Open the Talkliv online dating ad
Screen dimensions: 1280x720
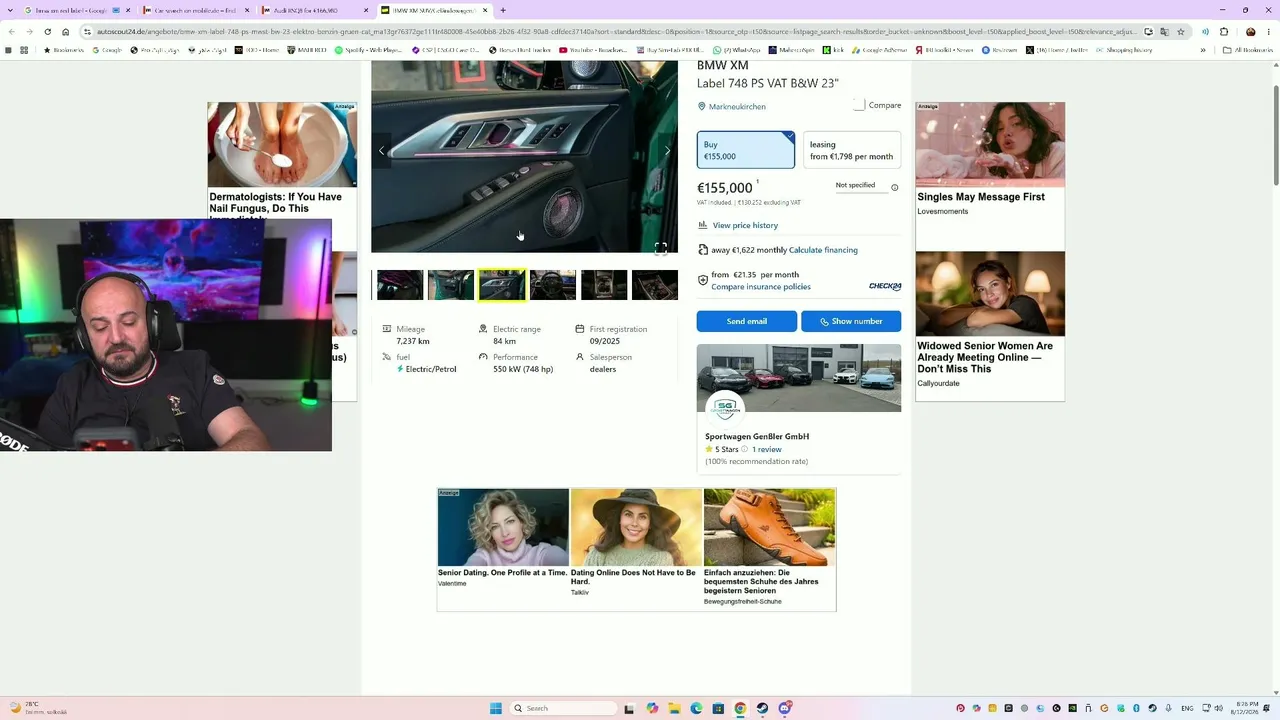pos(636,543)
